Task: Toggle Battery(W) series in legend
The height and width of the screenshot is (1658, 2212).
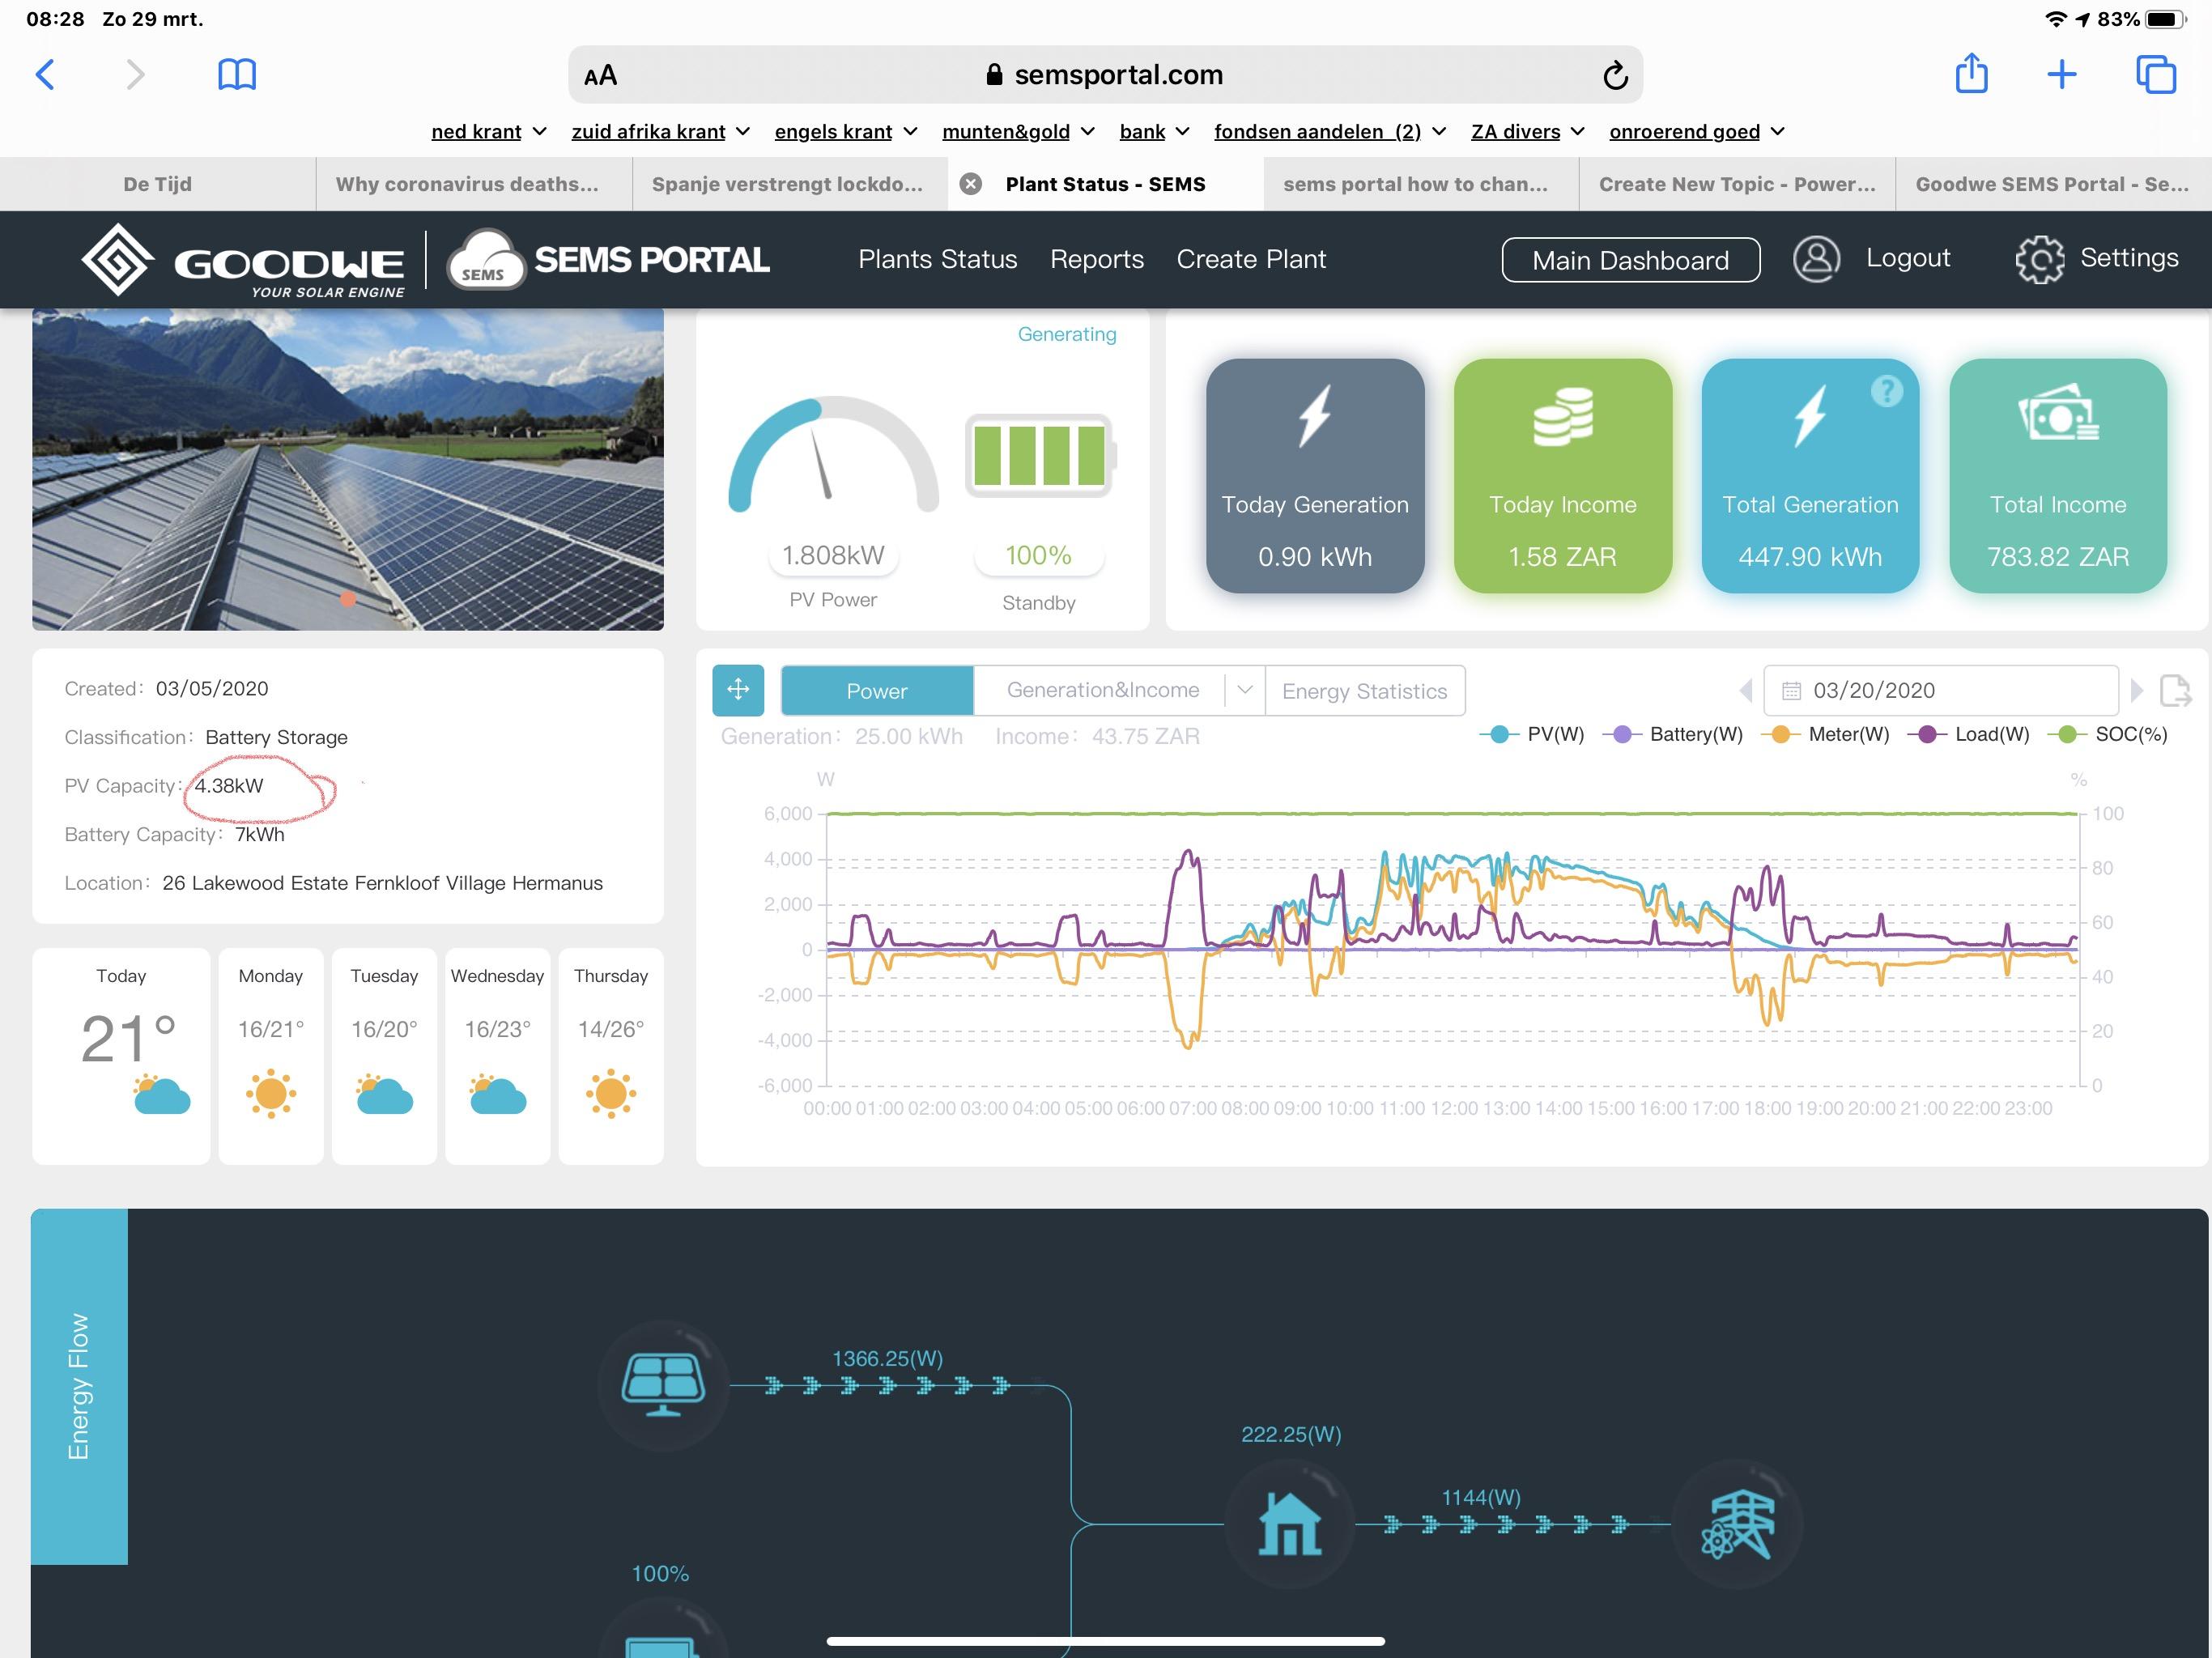Action: [1672, 734]
